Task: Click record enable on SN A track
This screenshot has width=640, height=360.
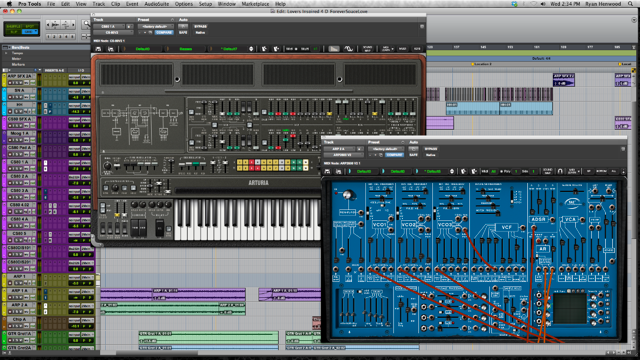Action: [11, 97]
